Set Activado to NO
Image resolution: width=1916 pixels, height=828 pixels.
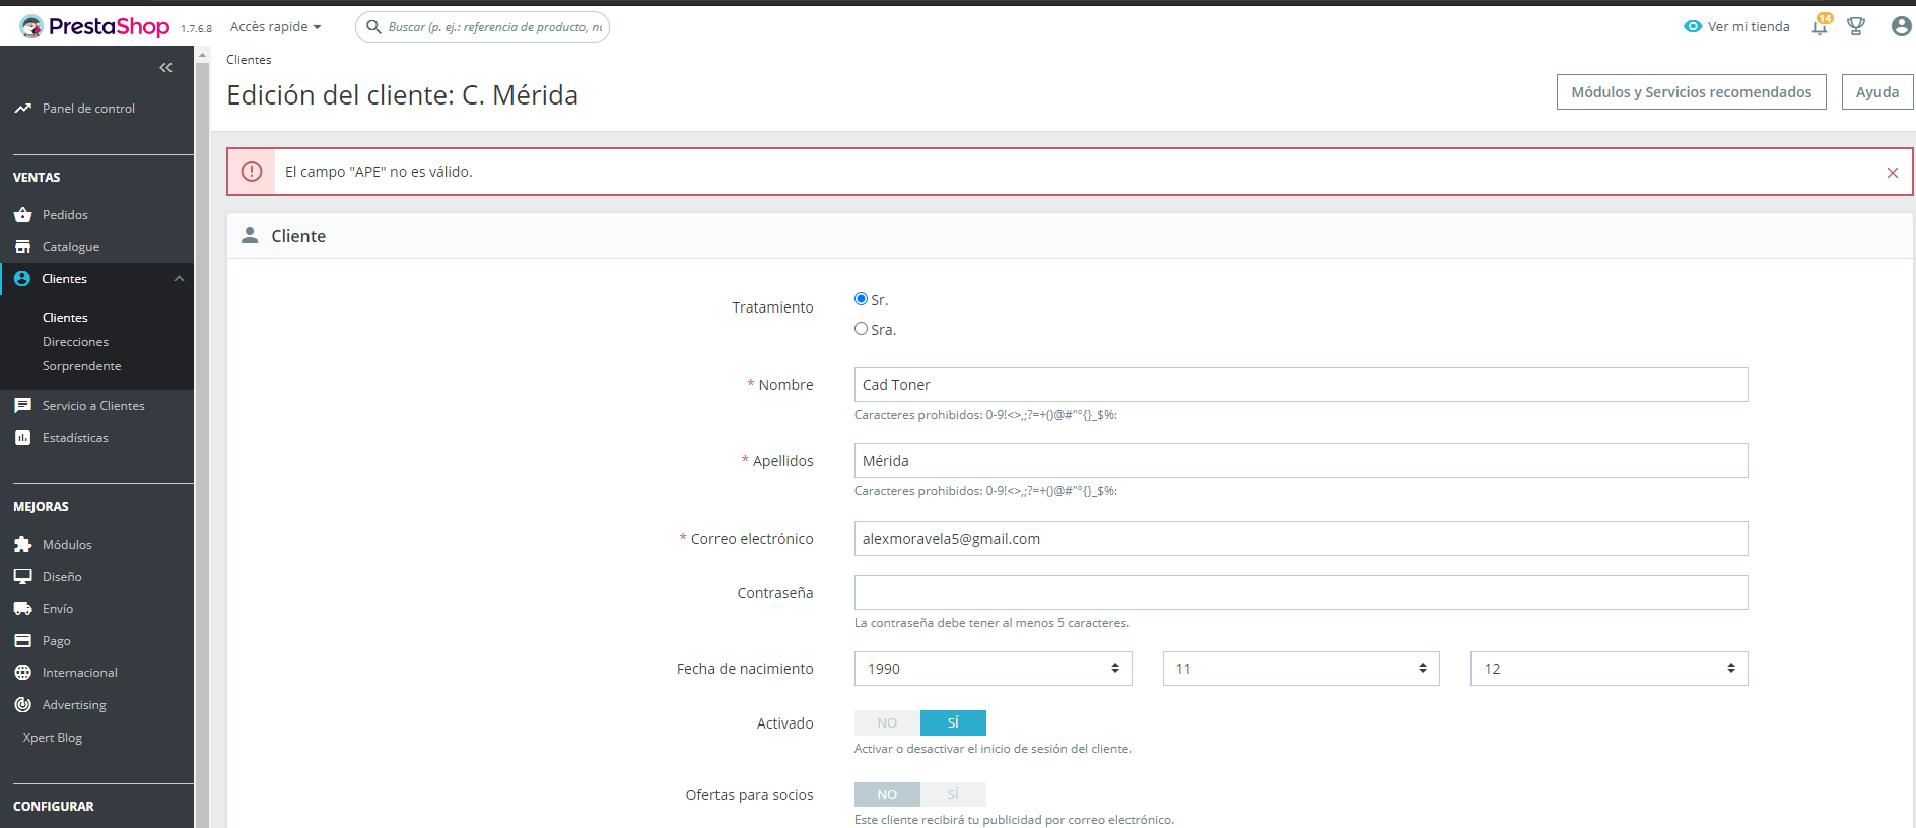tap(887, 723)
